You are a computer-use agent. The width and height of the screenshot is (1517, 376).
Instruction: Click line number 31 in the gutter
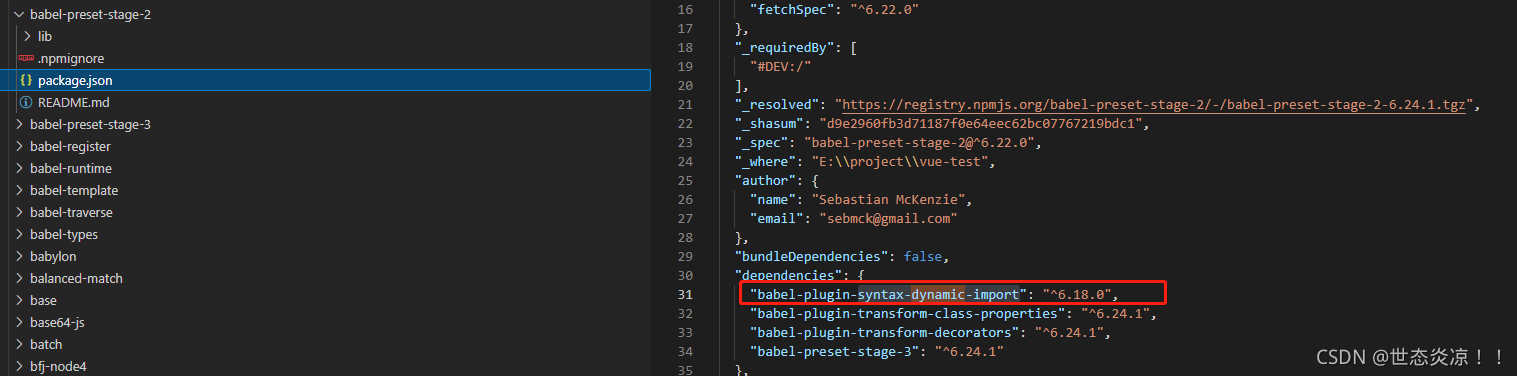click(x=684, y=295)
